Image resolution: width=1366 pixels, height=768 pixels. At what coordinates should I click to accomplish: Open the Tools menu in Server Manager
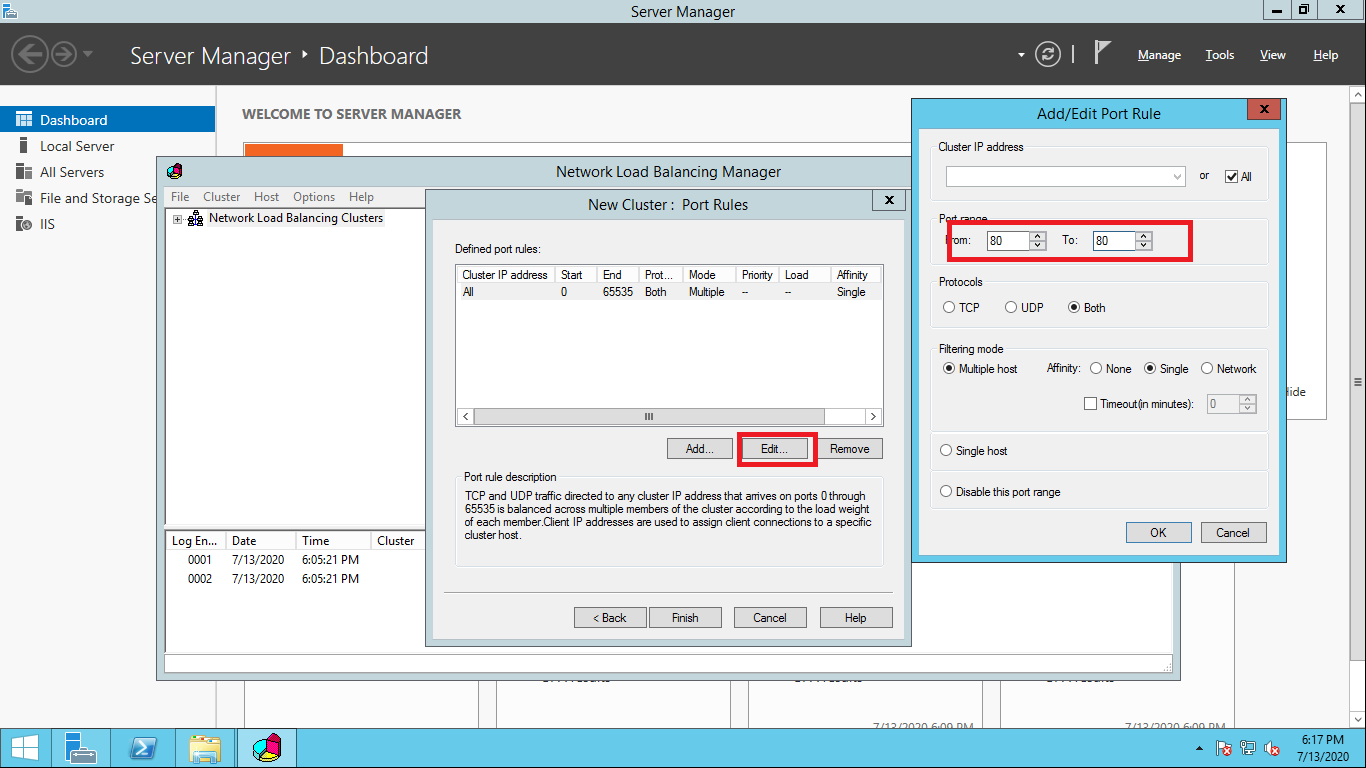point(1220,55)
